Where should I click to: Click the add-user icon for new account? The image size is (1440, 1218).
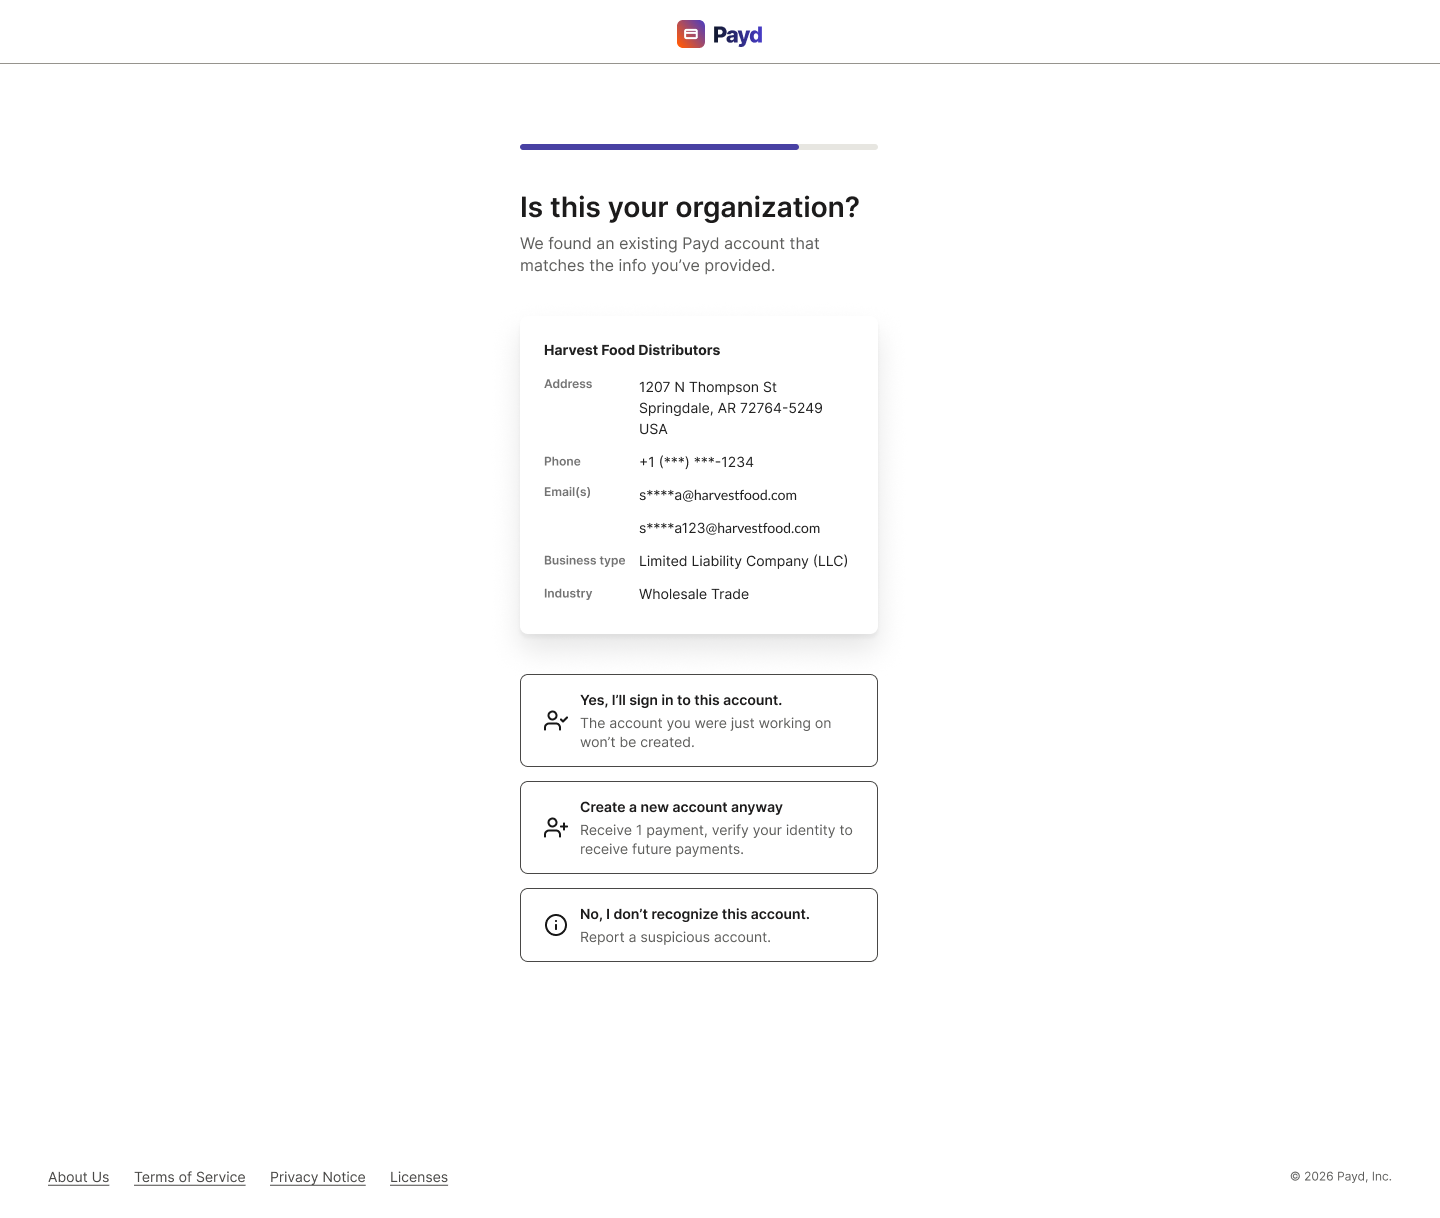point(556,827)
